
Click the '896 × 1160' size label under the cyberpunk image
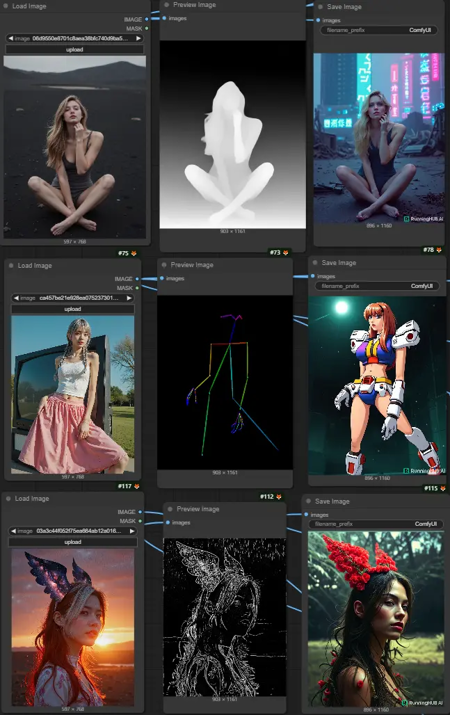click(379, 226)
